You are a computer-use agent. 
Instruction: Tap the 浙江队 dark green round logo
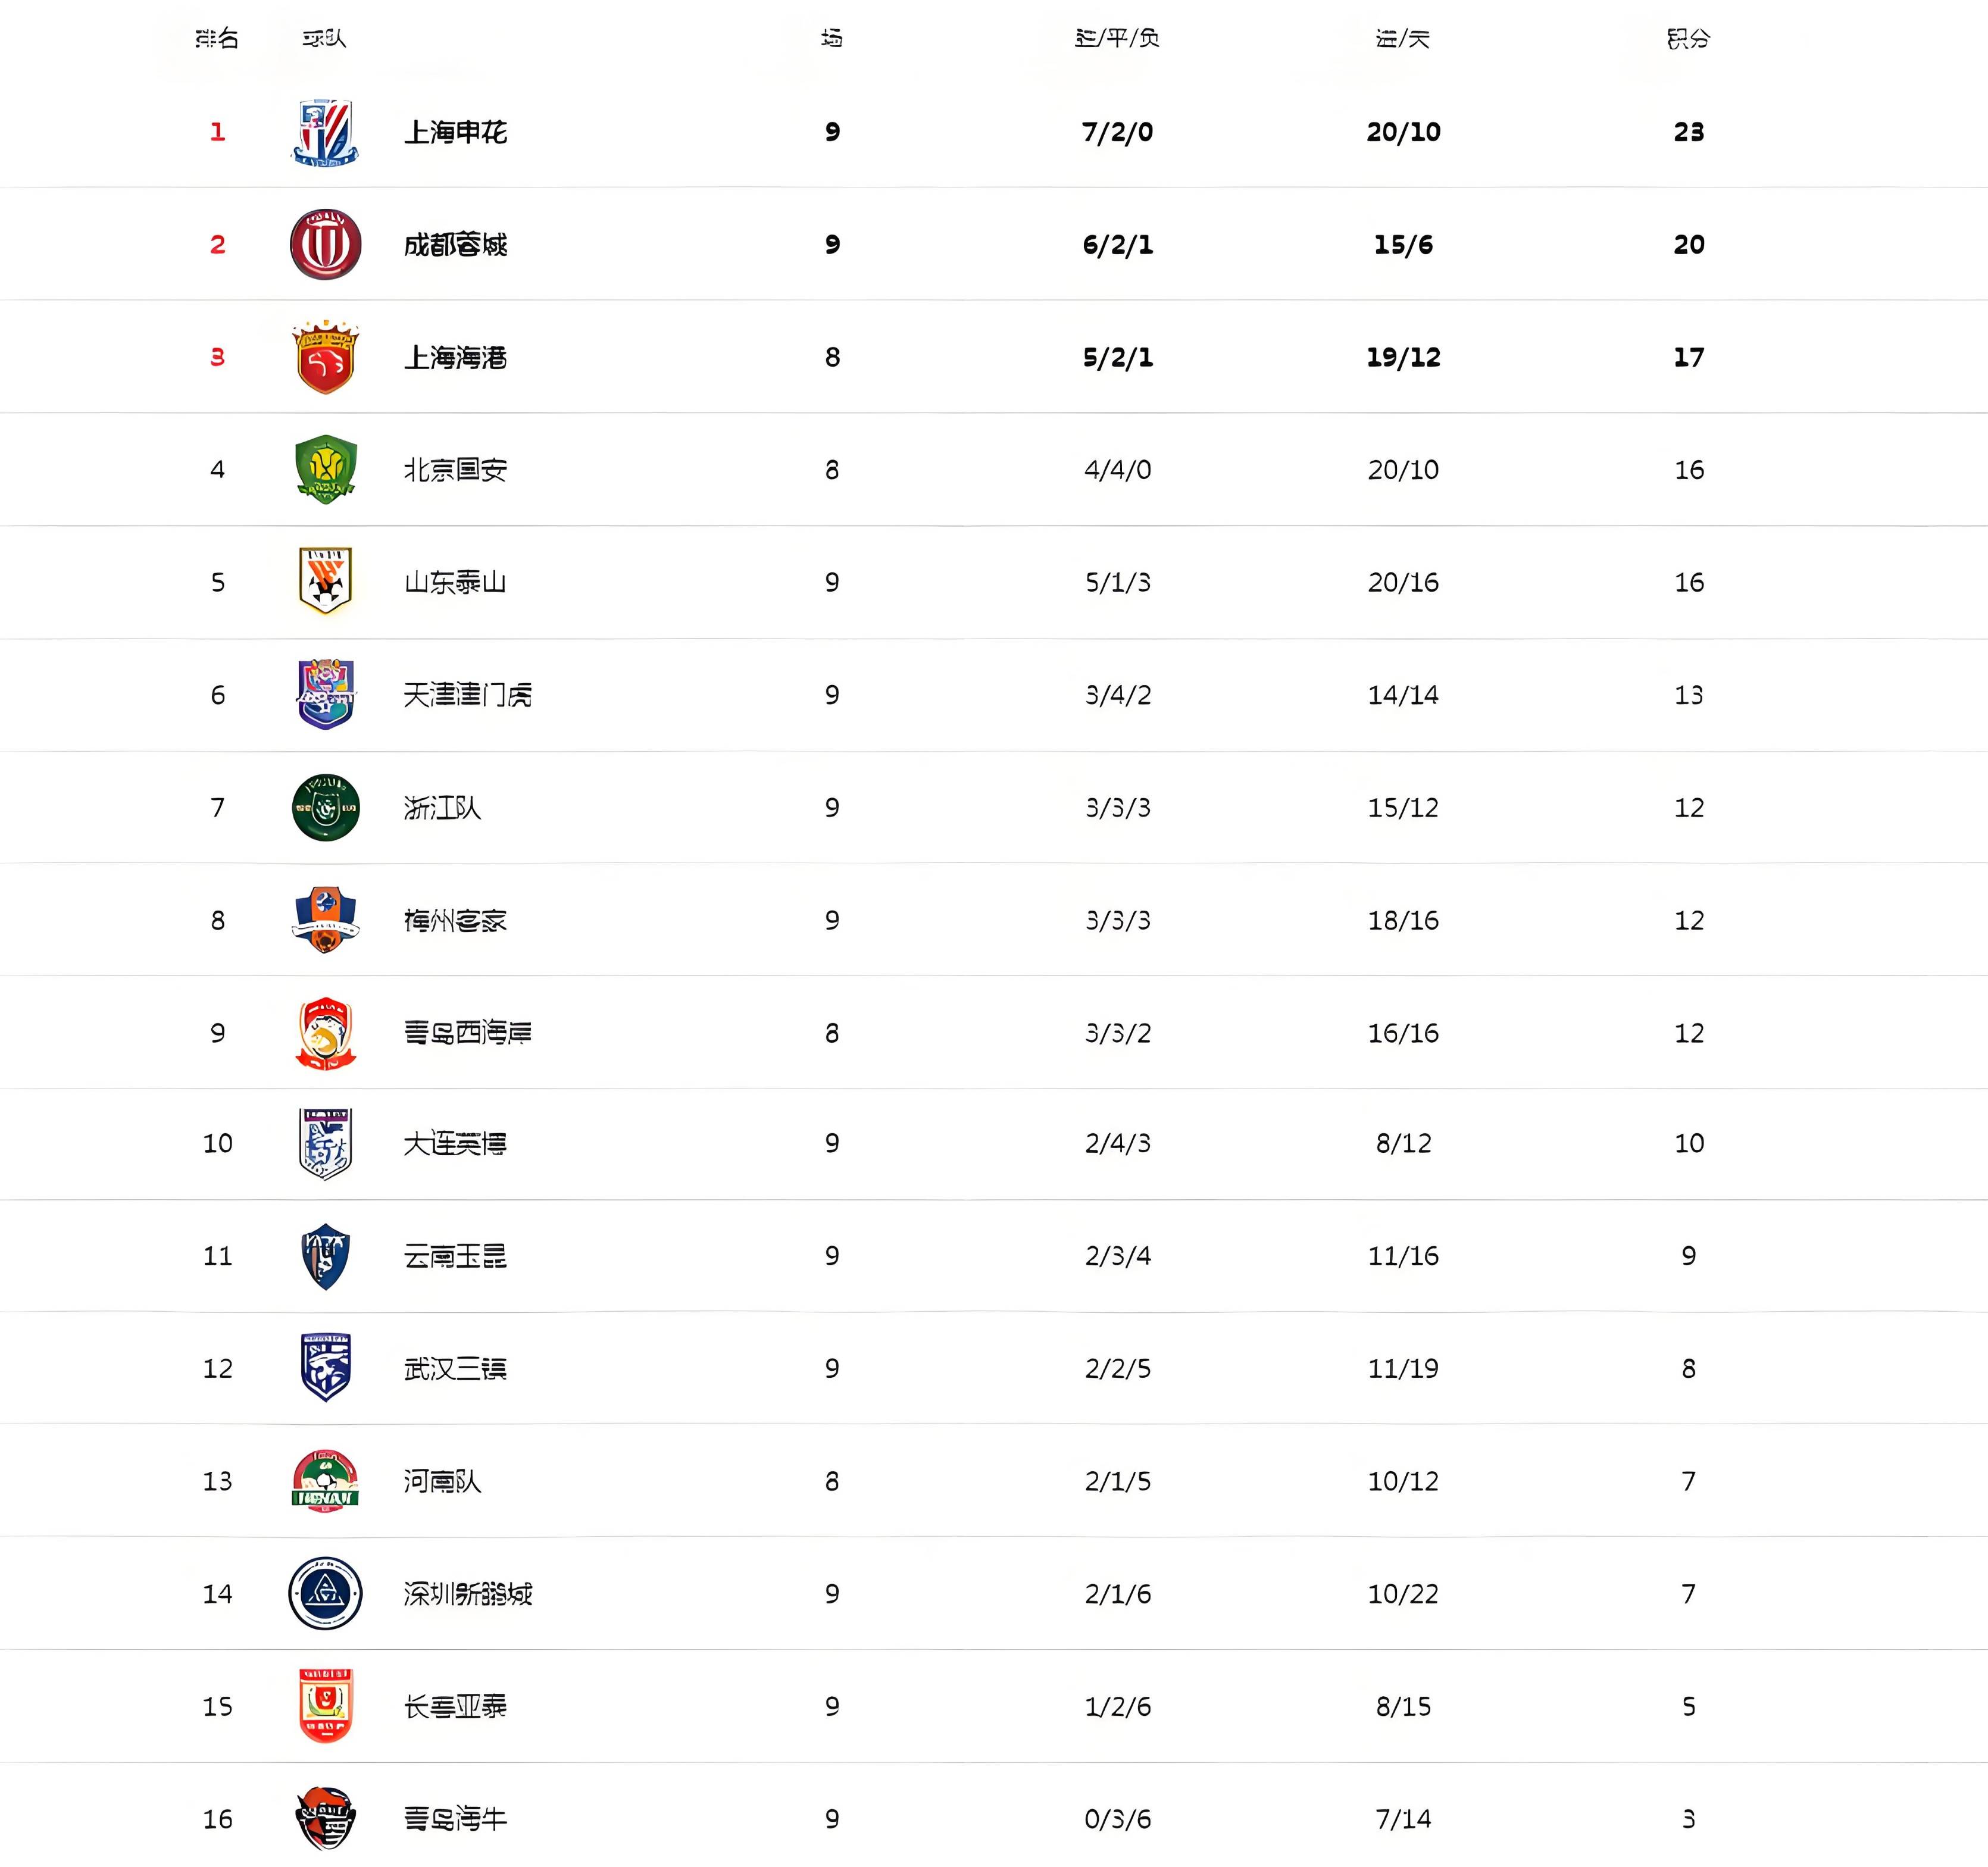point(325,807)
